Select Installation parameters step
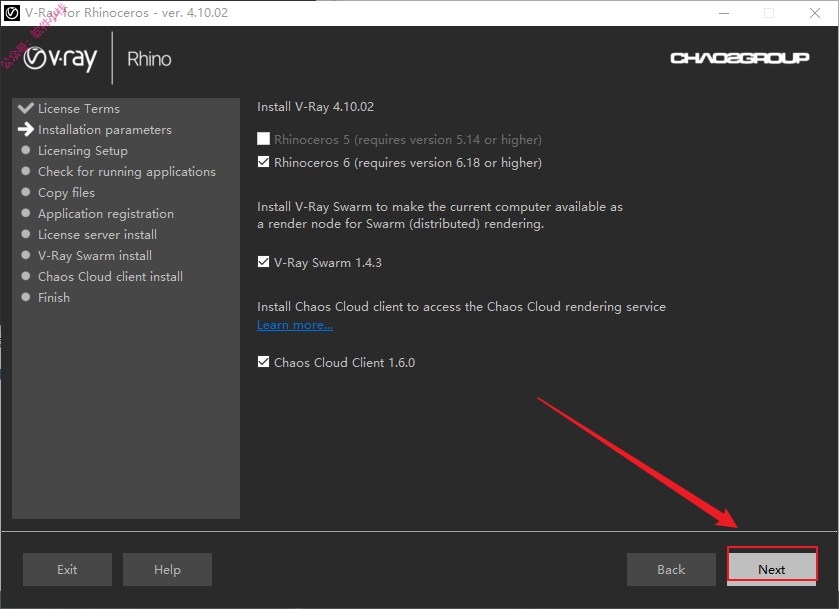This screenshot has height=609, width=839. [x=105, y=130]
